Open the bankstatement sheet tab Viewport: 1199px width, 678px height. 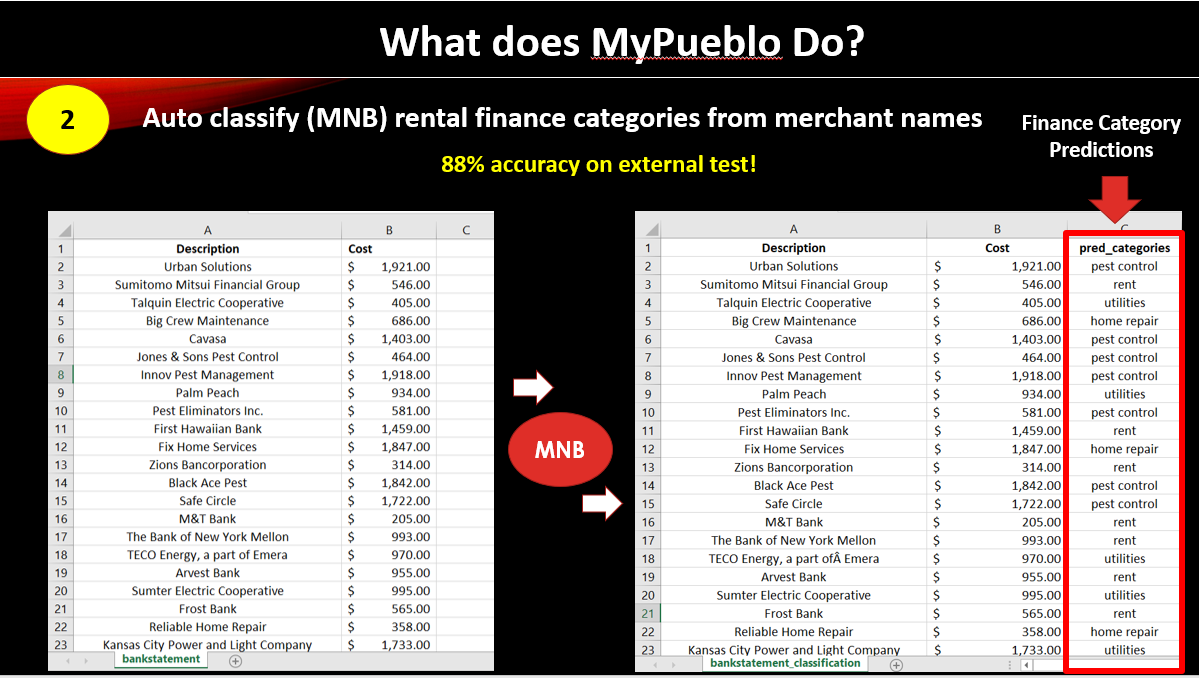[161, 659]
